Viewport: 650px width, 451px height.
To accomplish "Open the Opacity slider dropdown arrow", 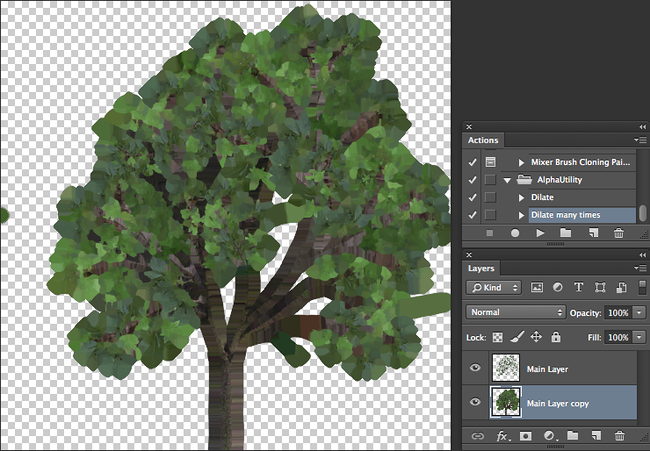I will tap(639, 312).
